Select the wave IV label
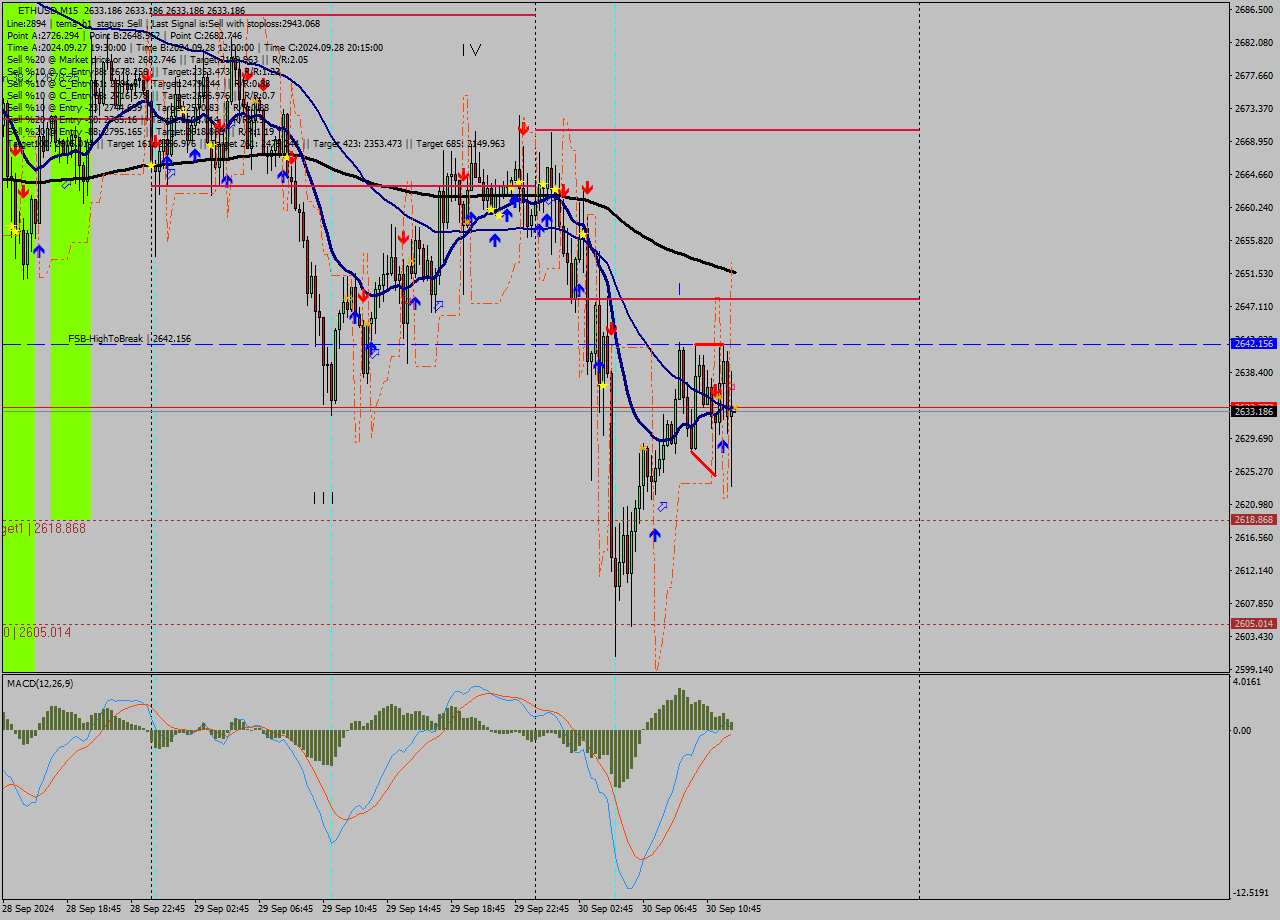The height and width of the screenshot is (920, 1280). (x=472, y=50)
